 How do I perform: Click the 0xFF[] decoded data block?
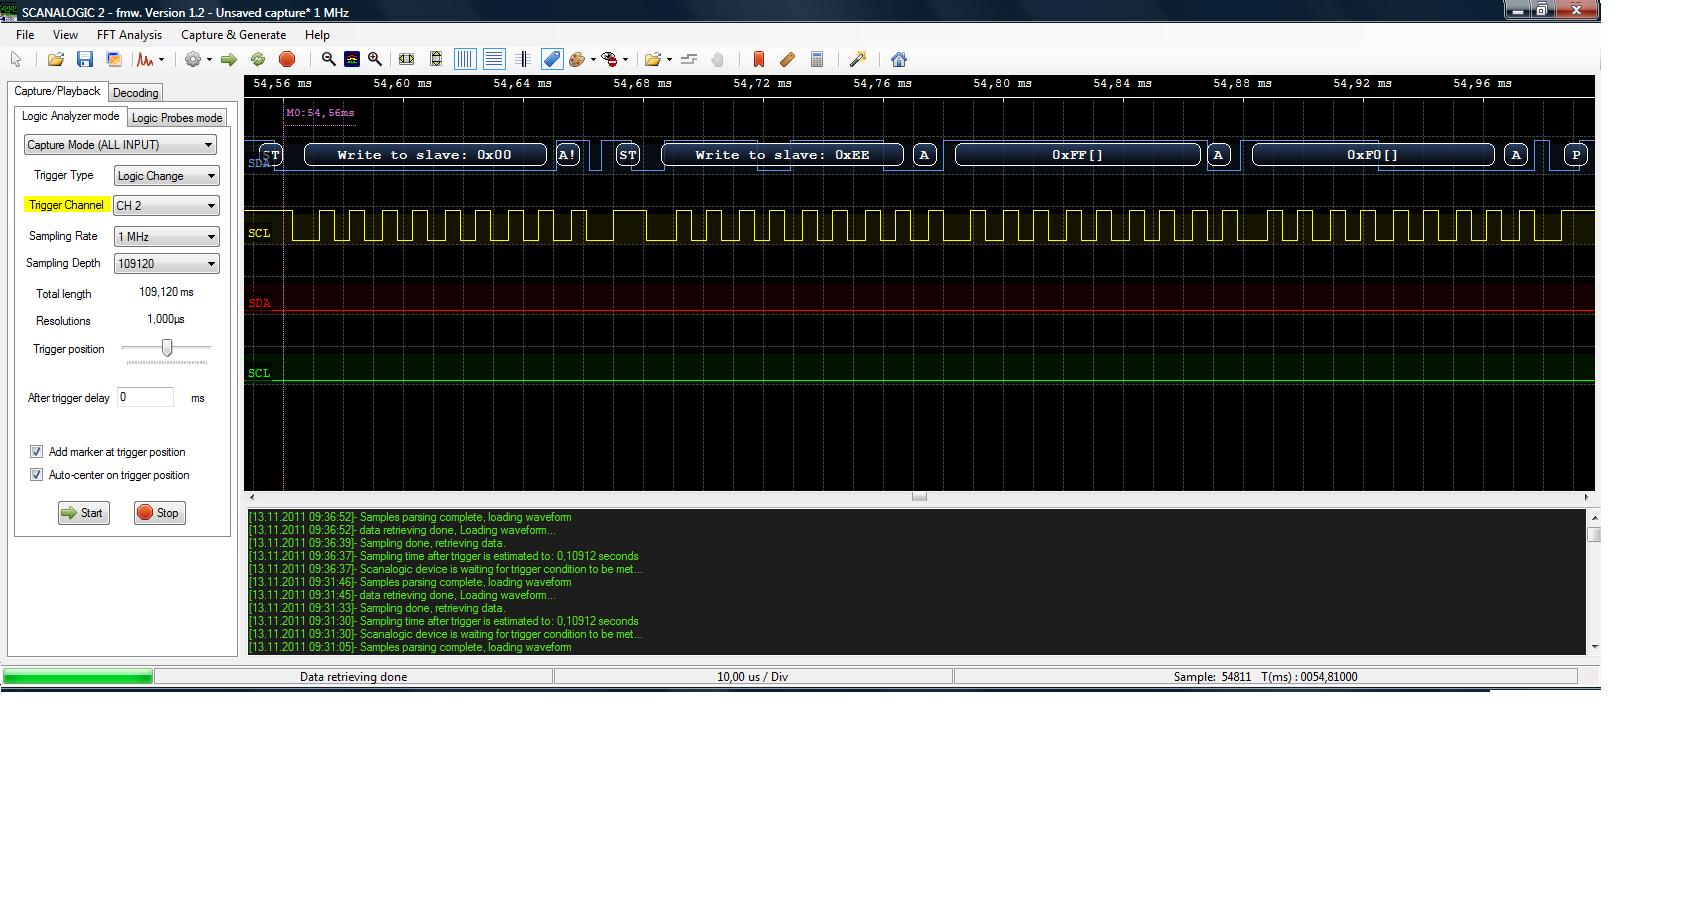(1077, 155)
